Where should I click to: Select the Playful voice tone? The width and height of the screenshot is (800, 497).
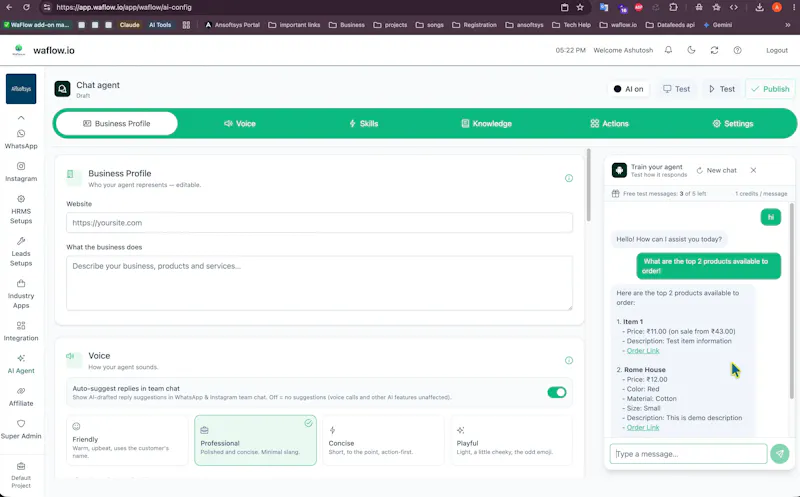pyautogui.click(x=511, y=440)
